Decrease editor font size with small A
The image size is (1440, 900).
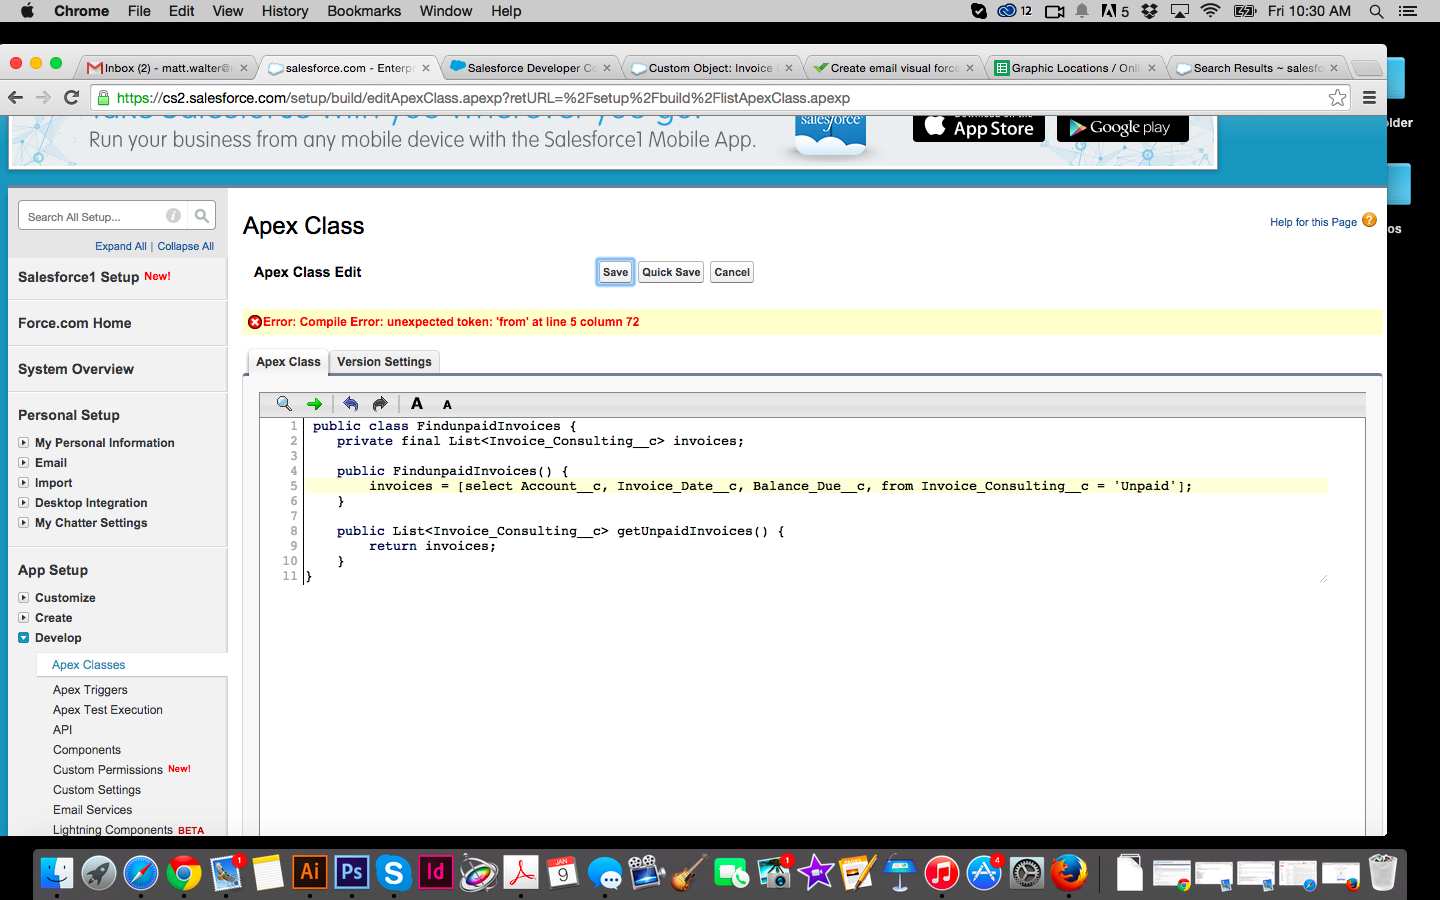click(x=447, y=405)
